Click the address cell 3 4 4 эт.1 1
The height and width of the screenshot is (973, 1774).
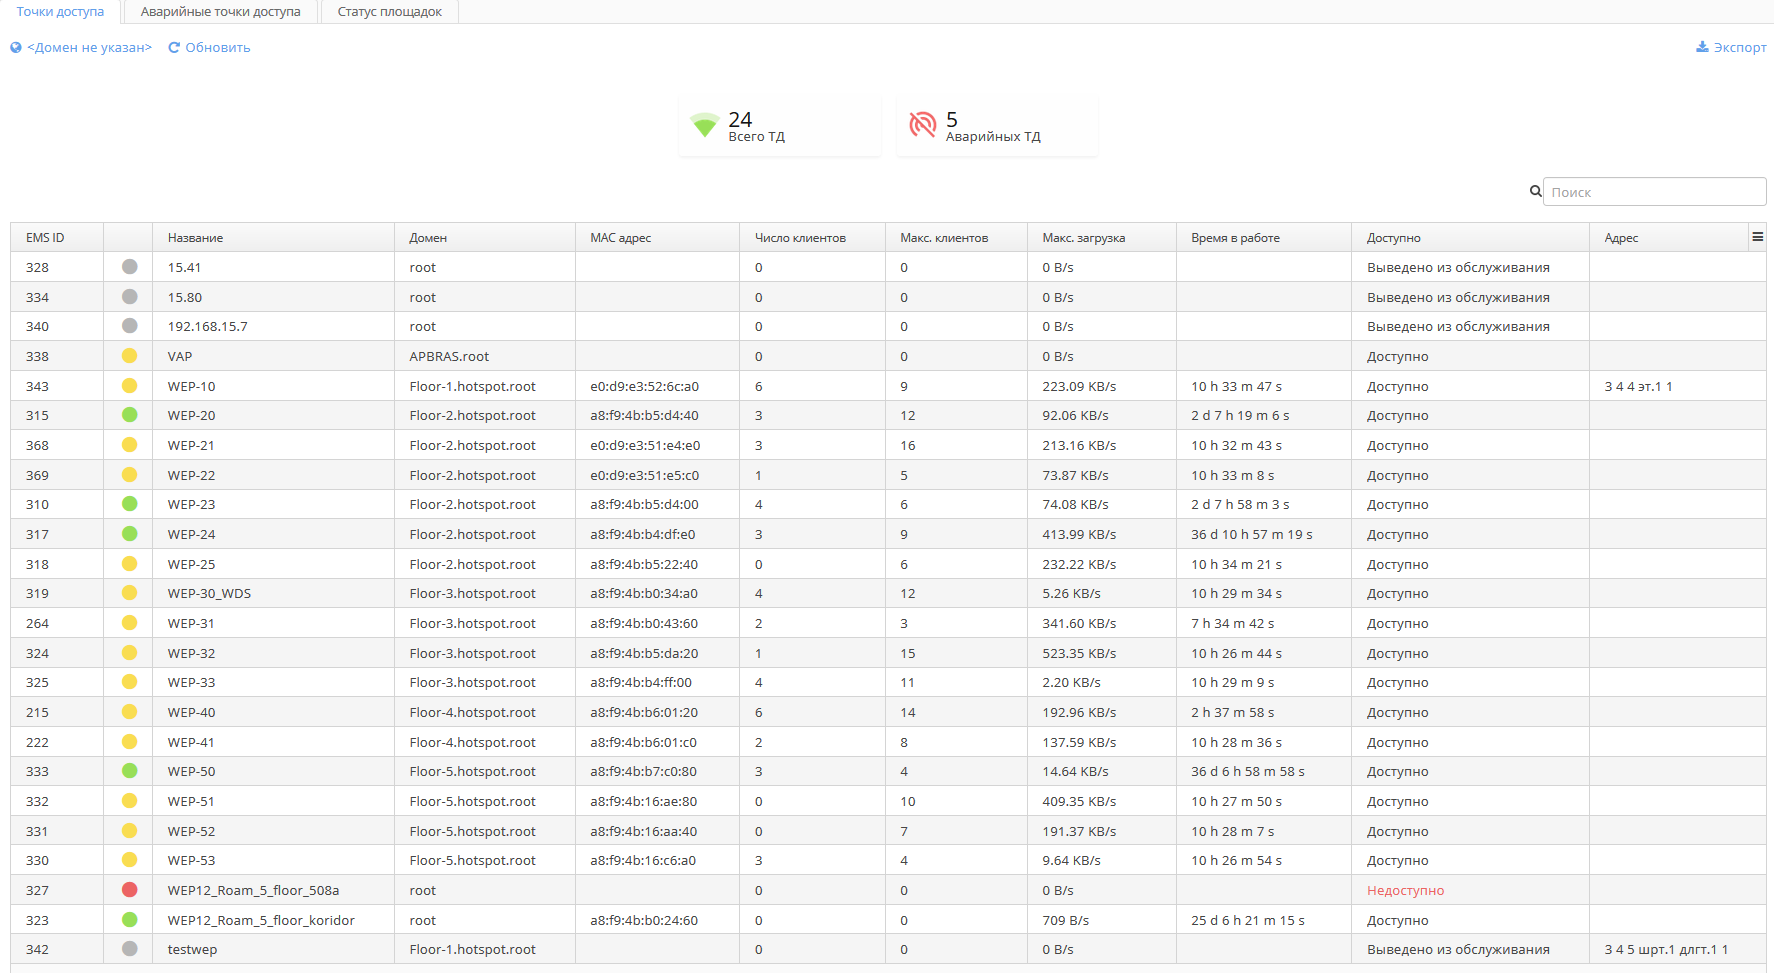1678,386
